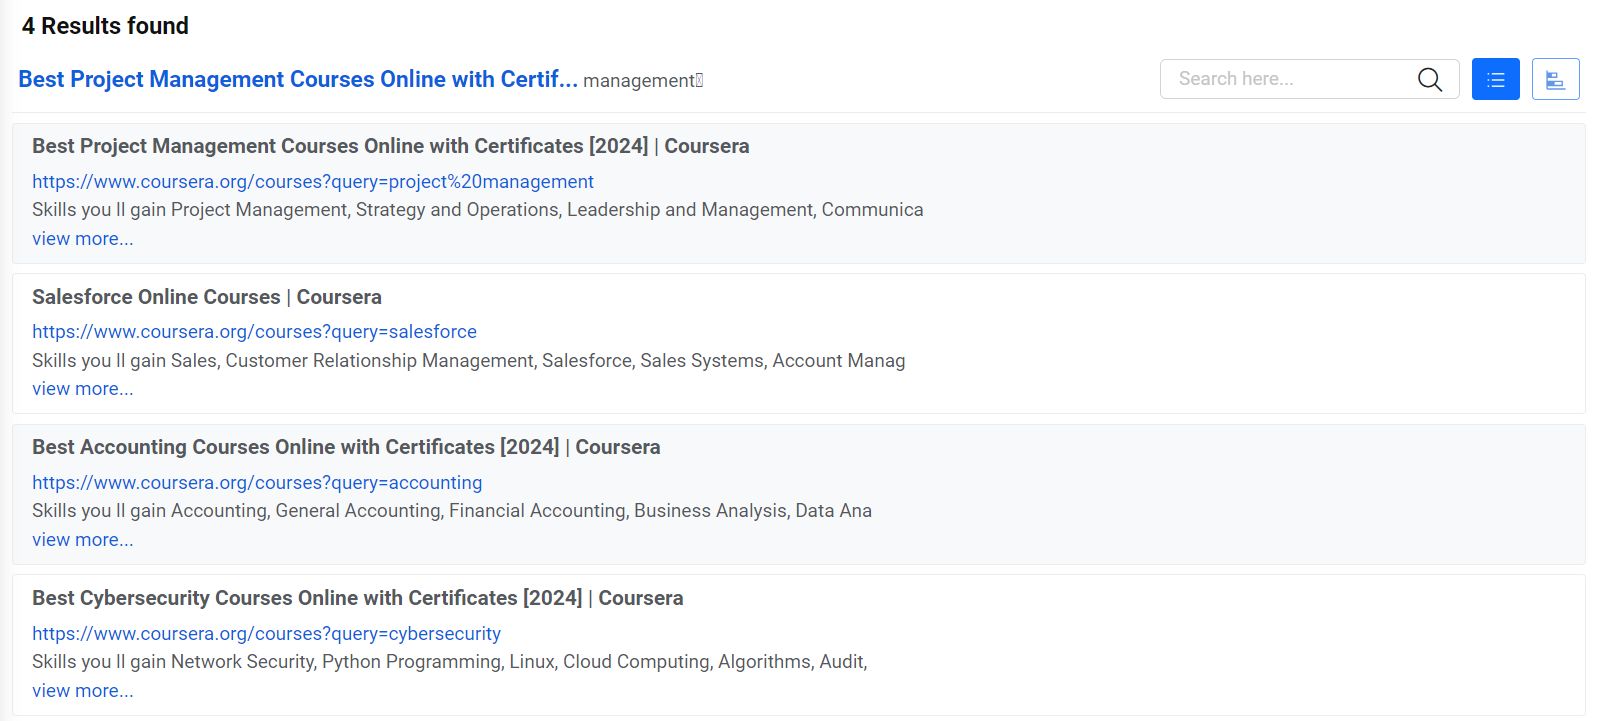
Task: Type in the Search here field
Action: point(1290,79)
